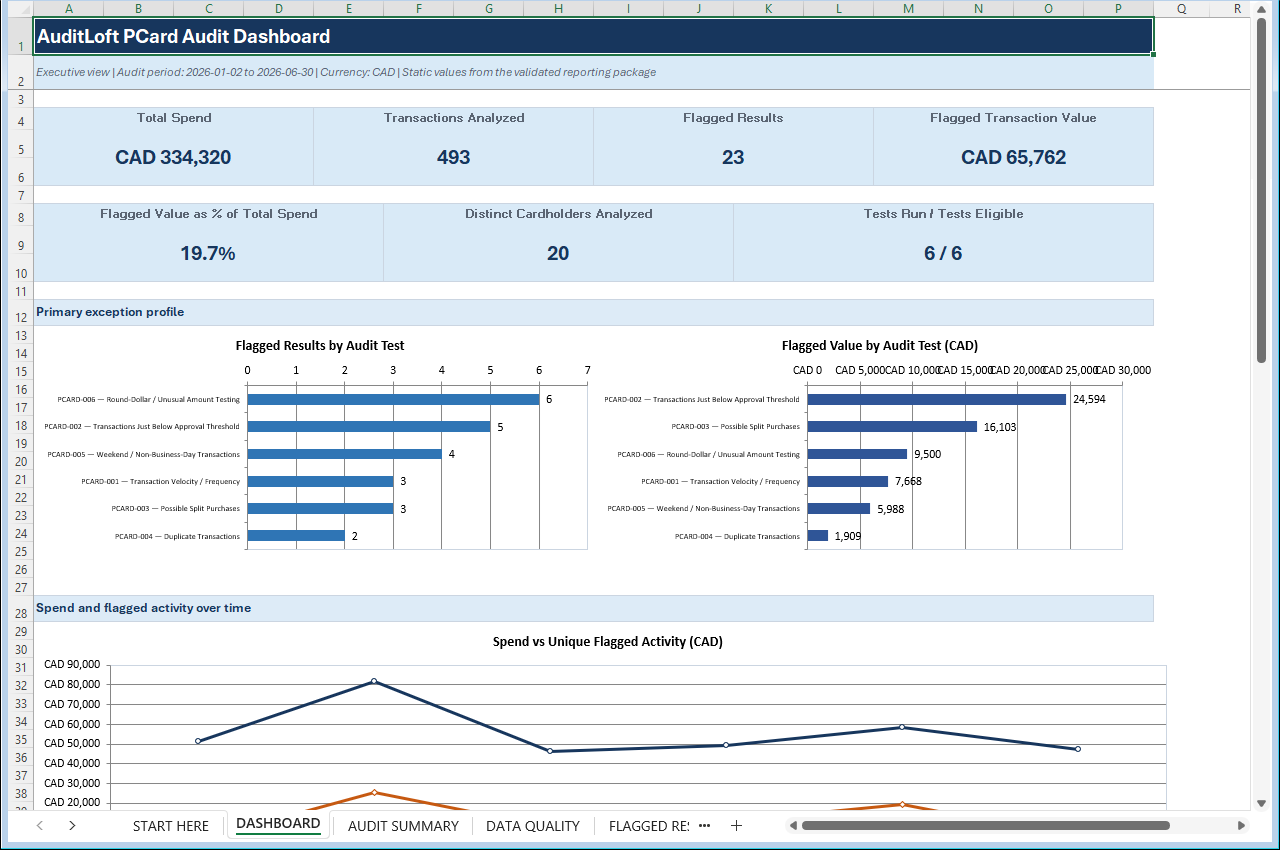Screen dimensions: 1280x850
Task: Select row 1 header
Action: tap(21, 37)
